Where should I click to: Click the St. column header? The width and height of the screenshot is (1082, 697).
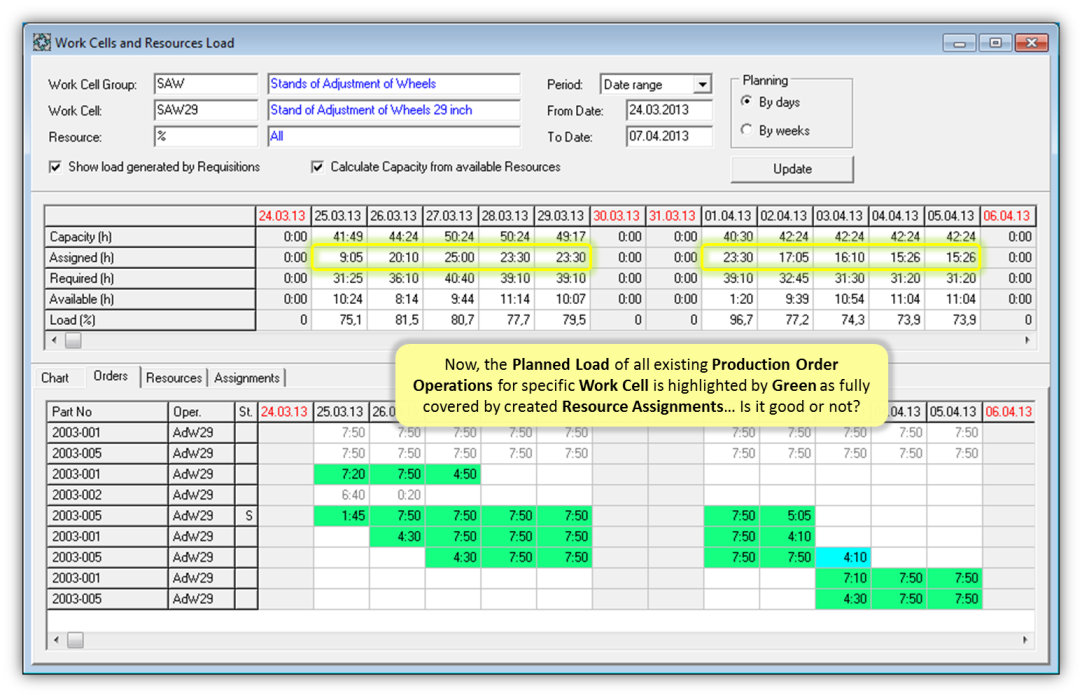[x=246, y=412]
